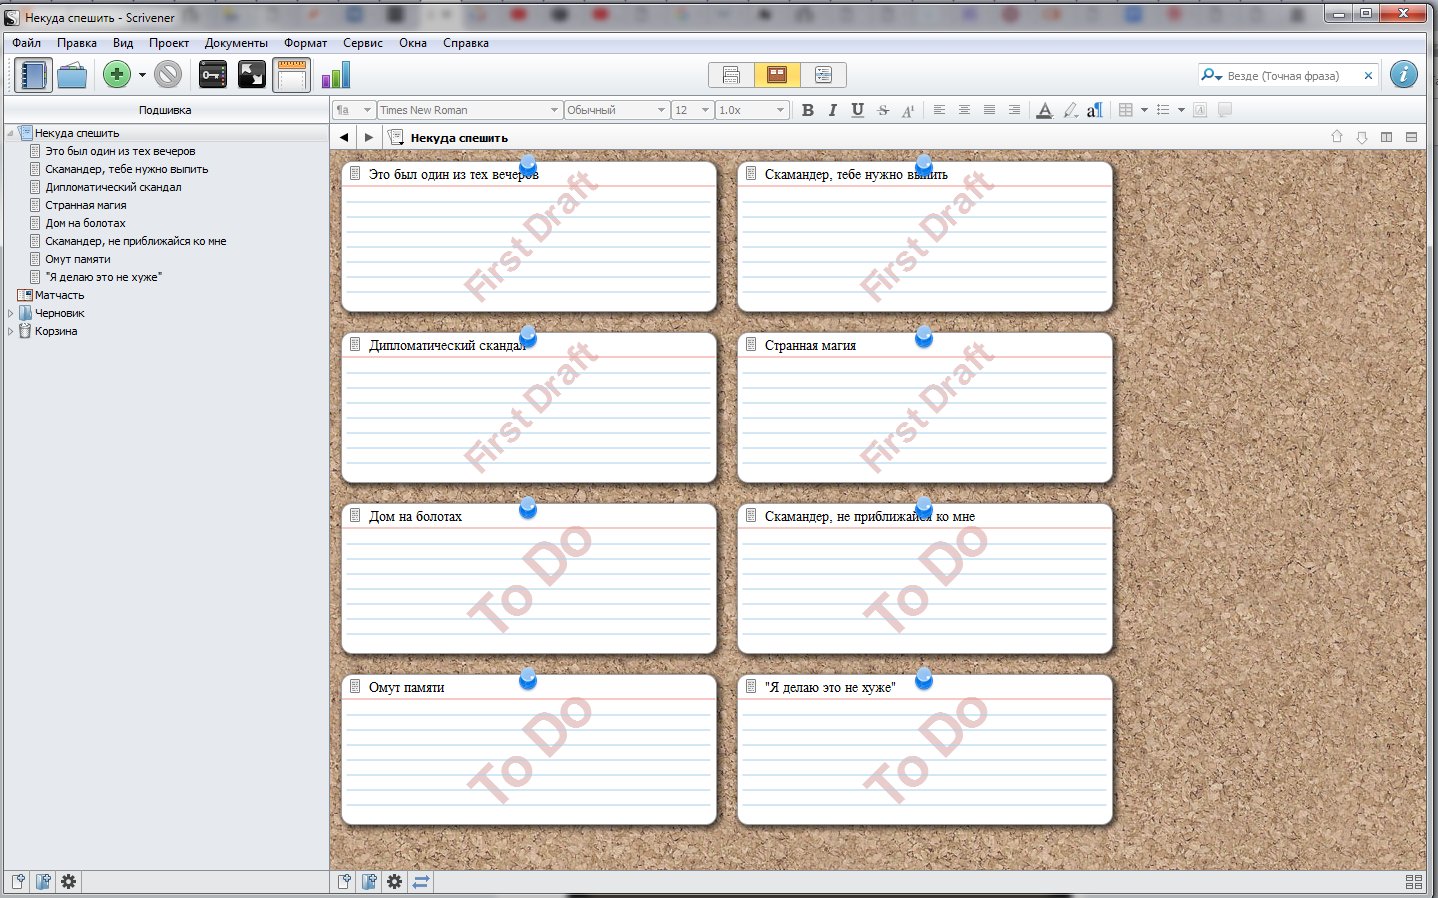Toggle bold formatting
The image size is (1438, 898).
click(808, 110)
